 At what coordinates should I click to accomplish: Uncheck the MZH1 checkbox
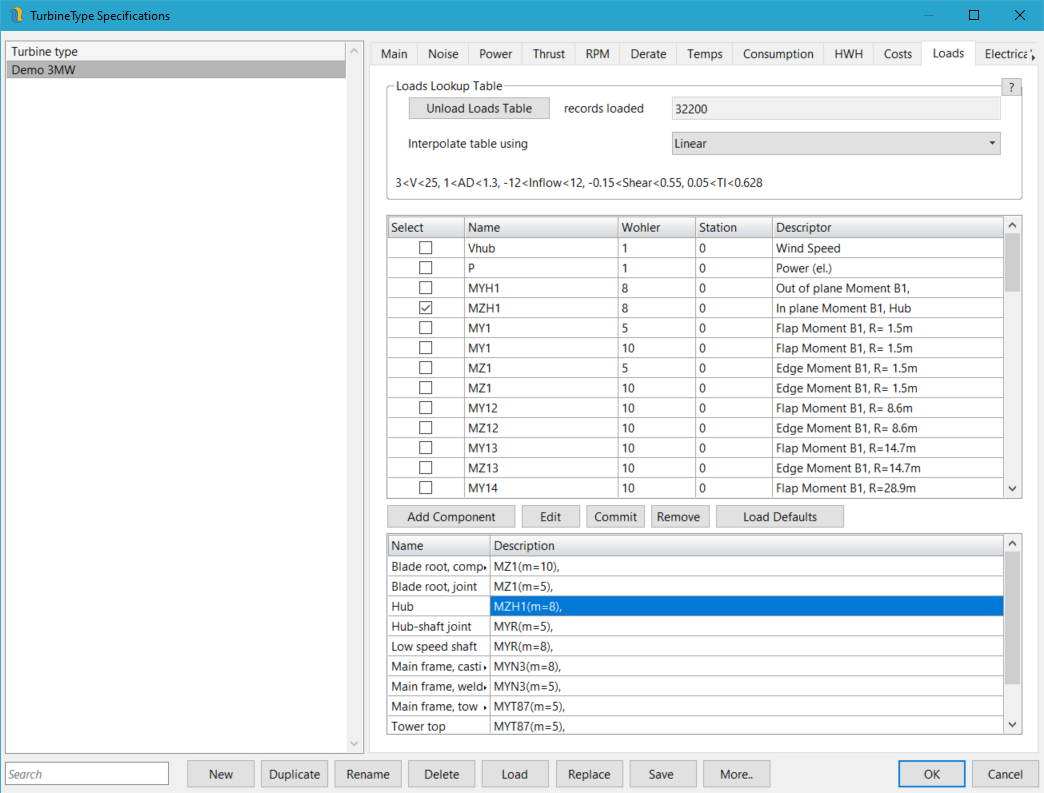(425, 308)
